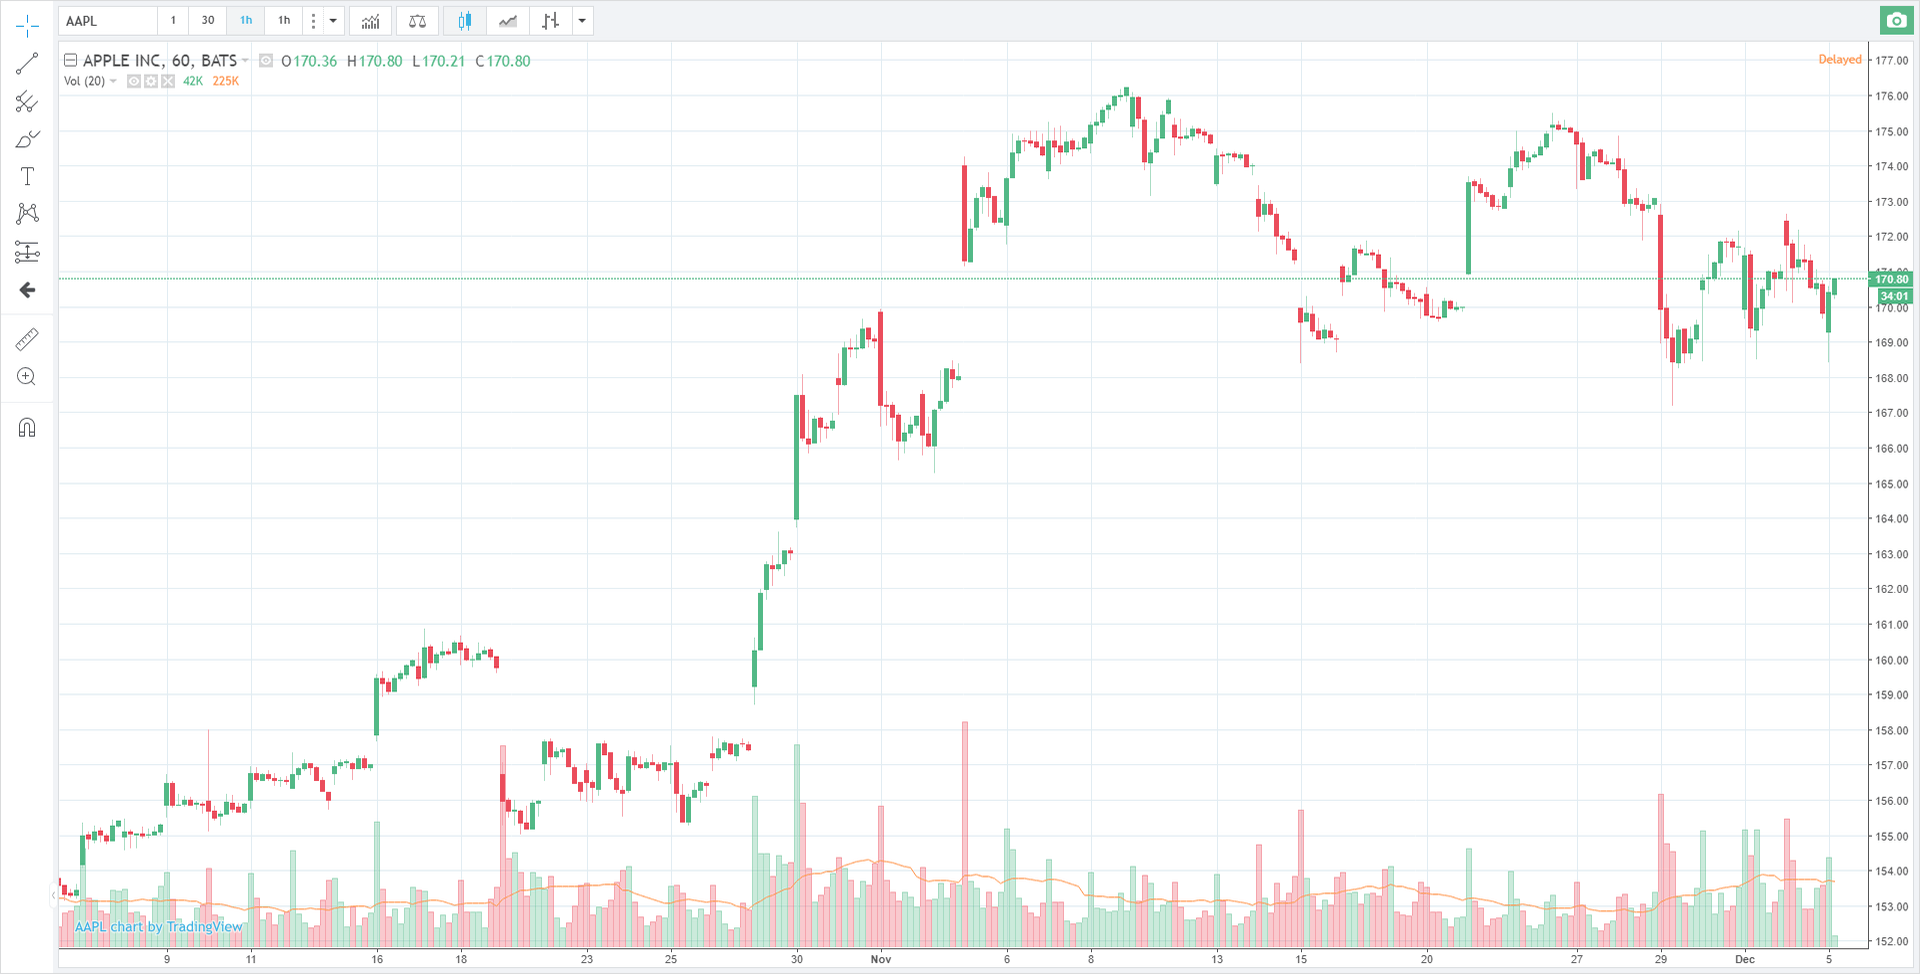1920x974 pixels.
Task: Open the indicators menu
Action: tap(370, 21)
